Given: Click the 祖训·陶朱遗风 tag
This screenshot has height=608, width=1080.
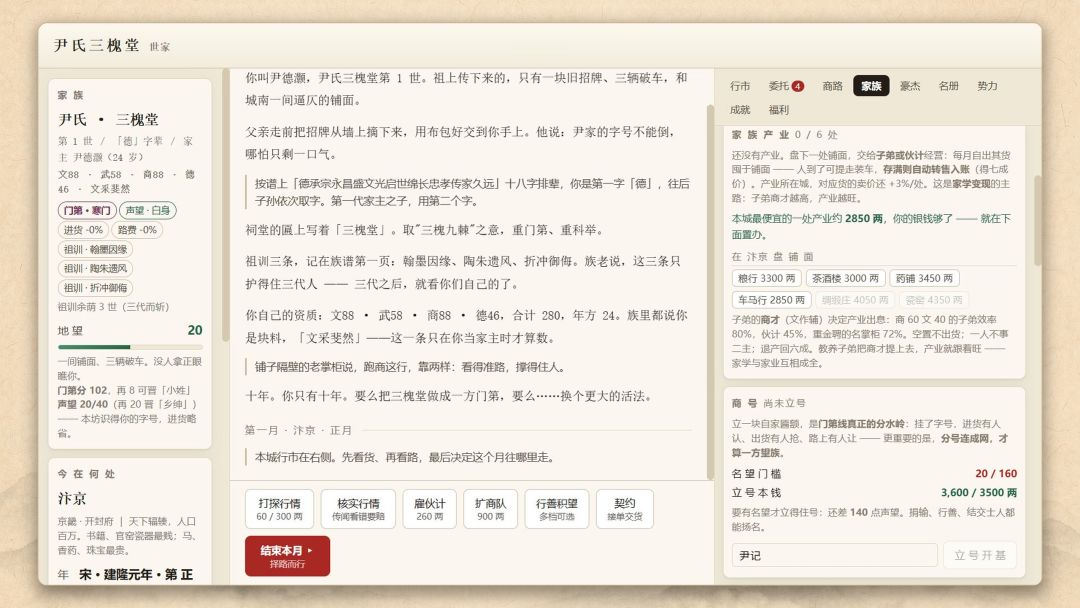Looking at the screenshot, I should pos(95,269).
